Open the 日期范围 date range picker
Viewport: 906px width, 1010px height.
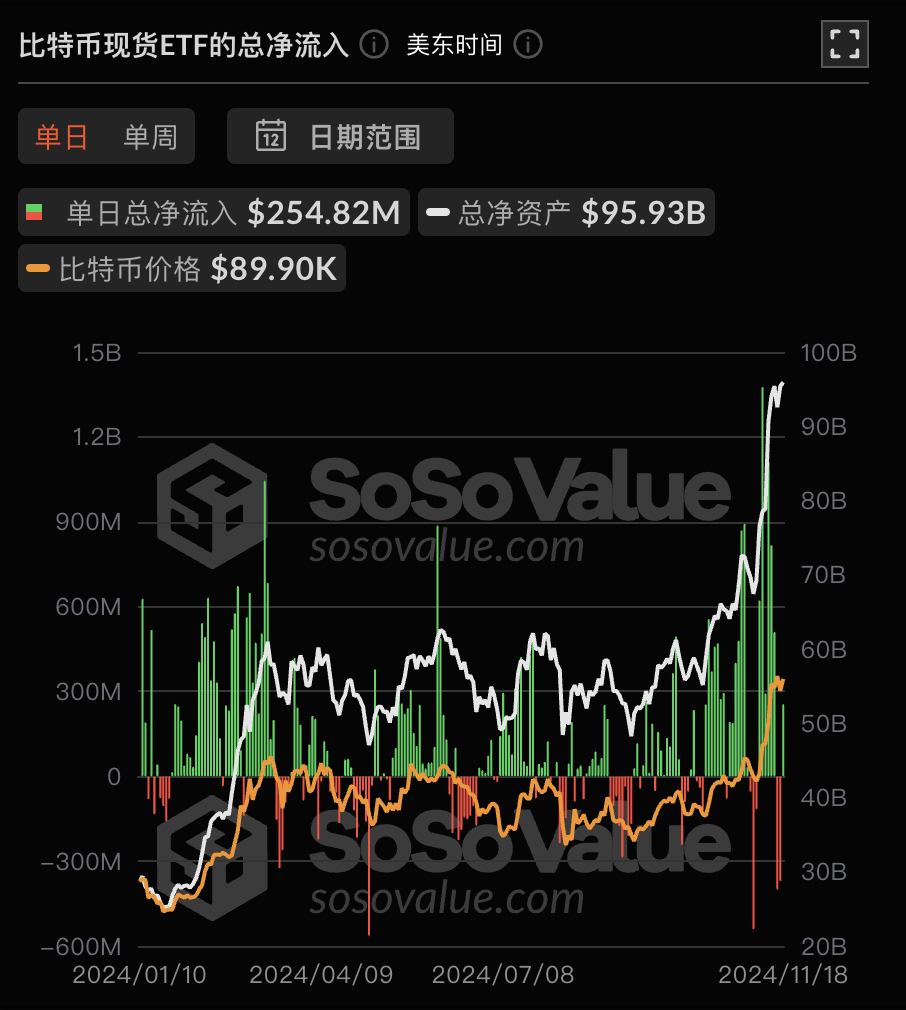340,136
